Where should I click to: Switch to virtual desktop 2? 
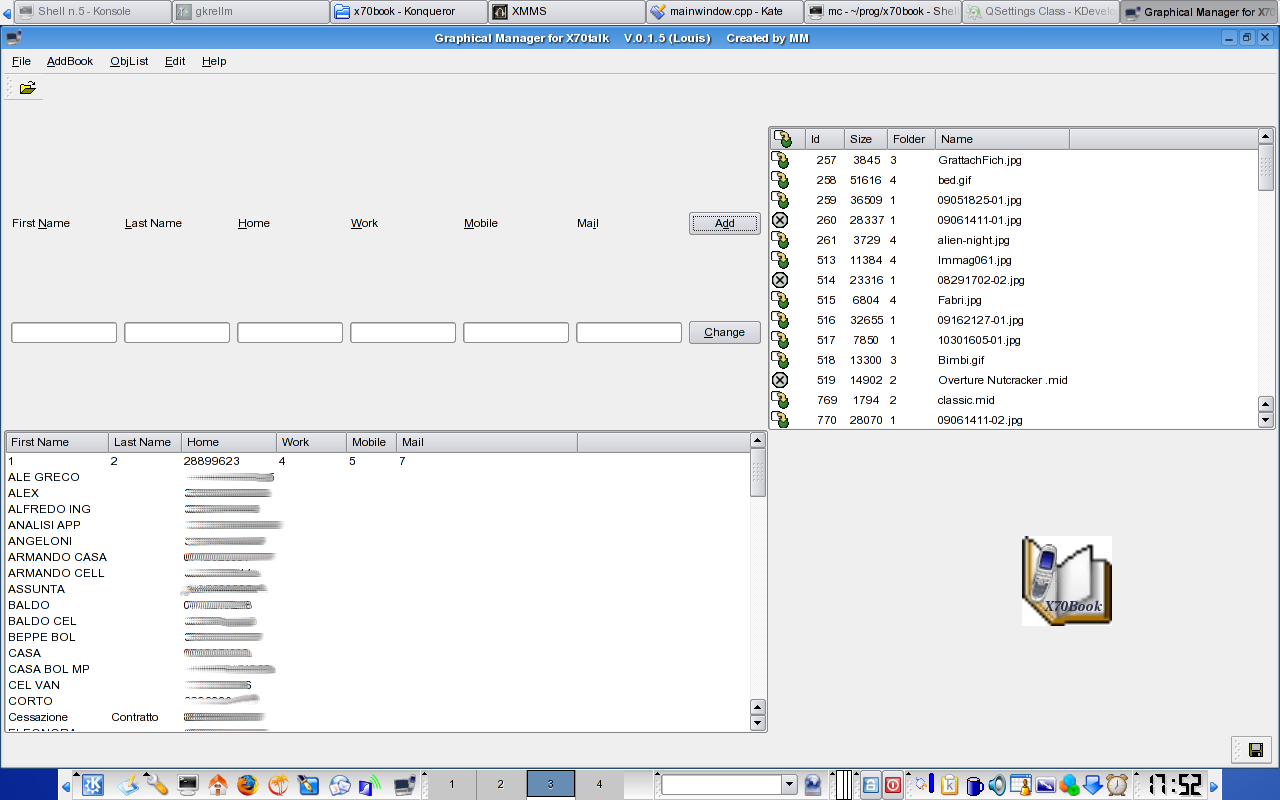500,785
